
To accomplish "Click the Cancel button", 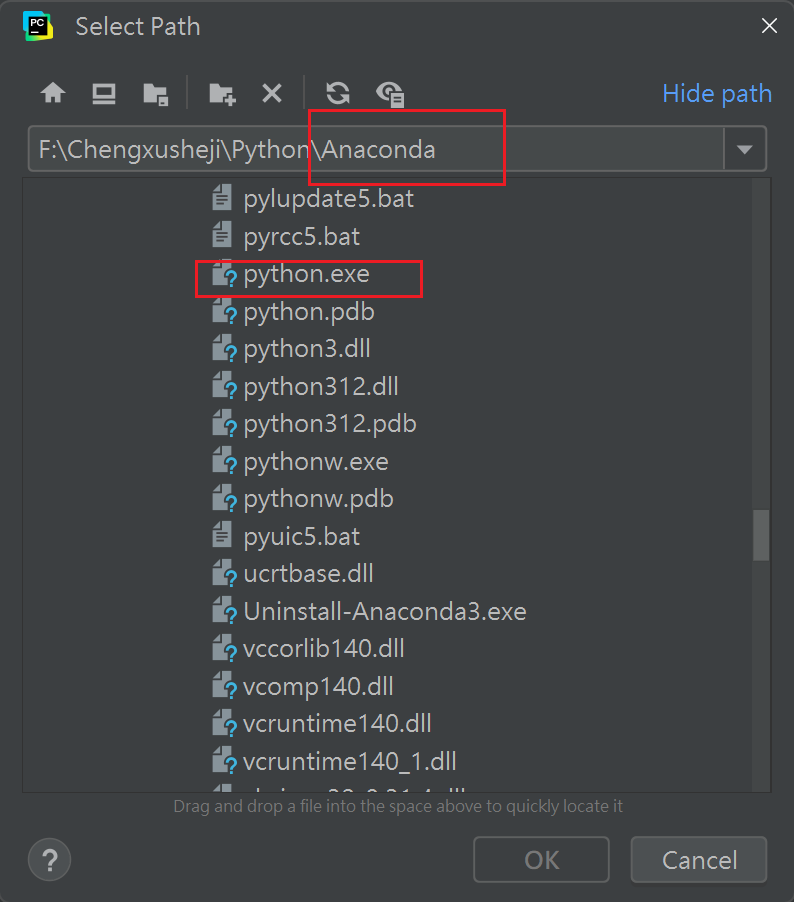I will tap(699, 860).
